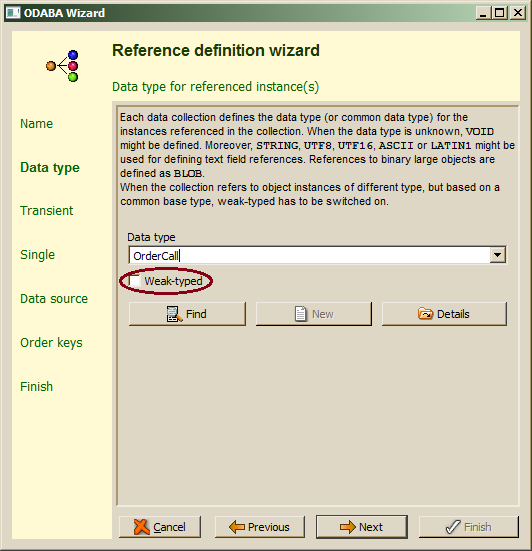Click the Previous left arrow icon
The width and height of the screenshot is (532, 551).
(236, 527)
